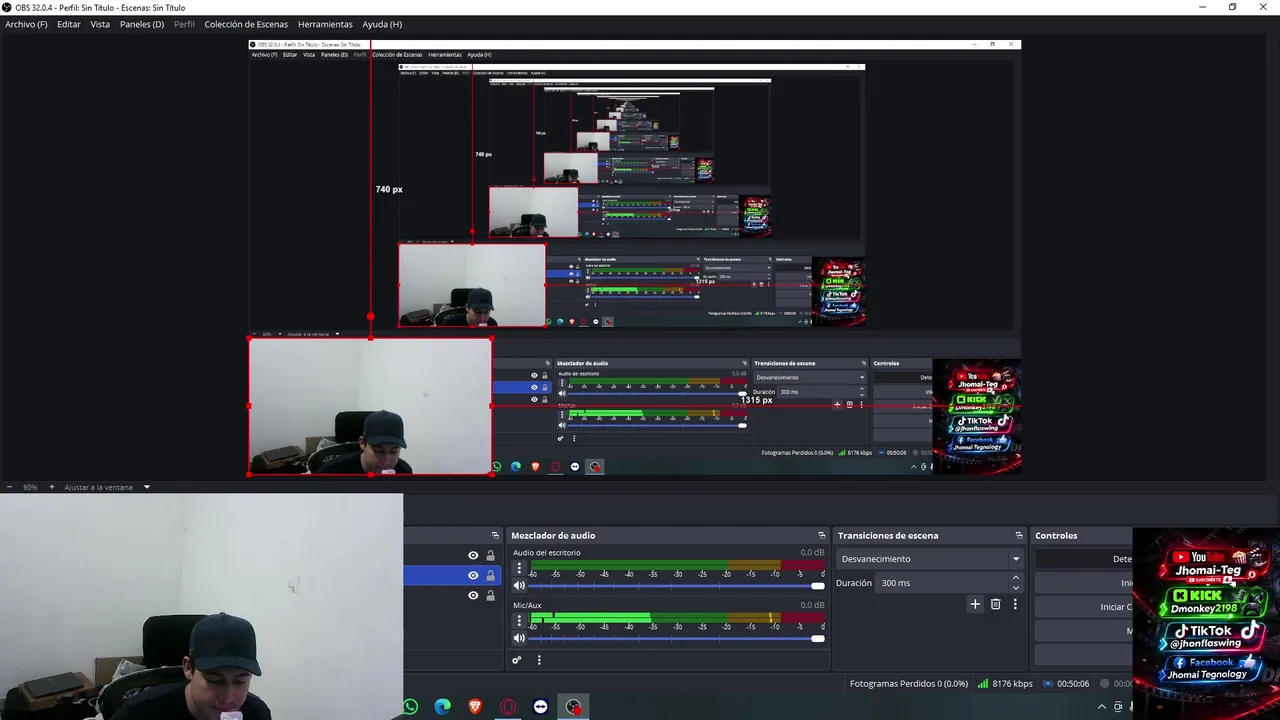Click the Audio del escritorio label

coord(546,553)
